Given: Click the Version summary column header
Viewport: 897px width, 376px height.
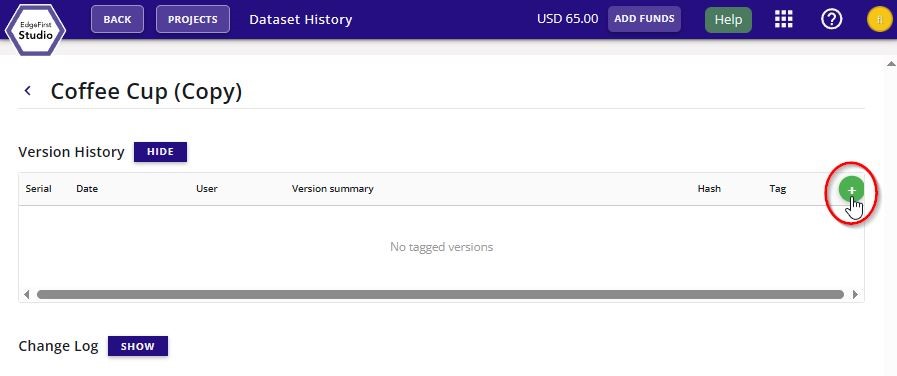Looking at the screenshot, I should coord(332,188).
